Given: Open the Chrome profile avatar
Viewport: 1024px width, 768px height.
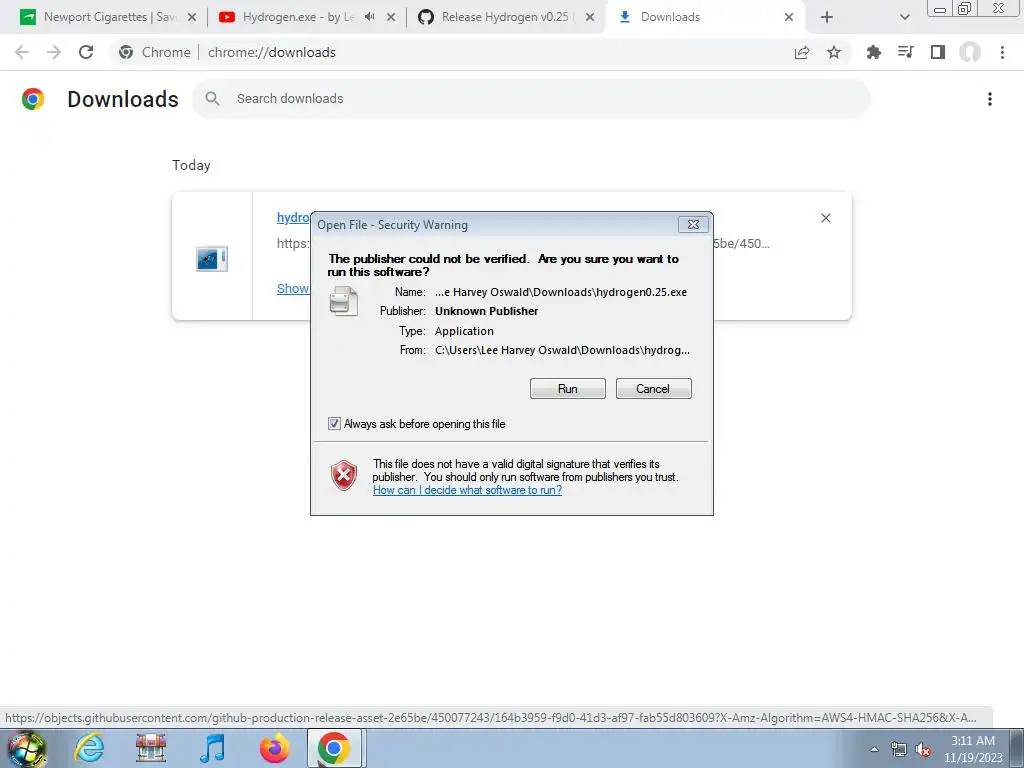Looking at the screenshot, I should click(x=970, y=52).
